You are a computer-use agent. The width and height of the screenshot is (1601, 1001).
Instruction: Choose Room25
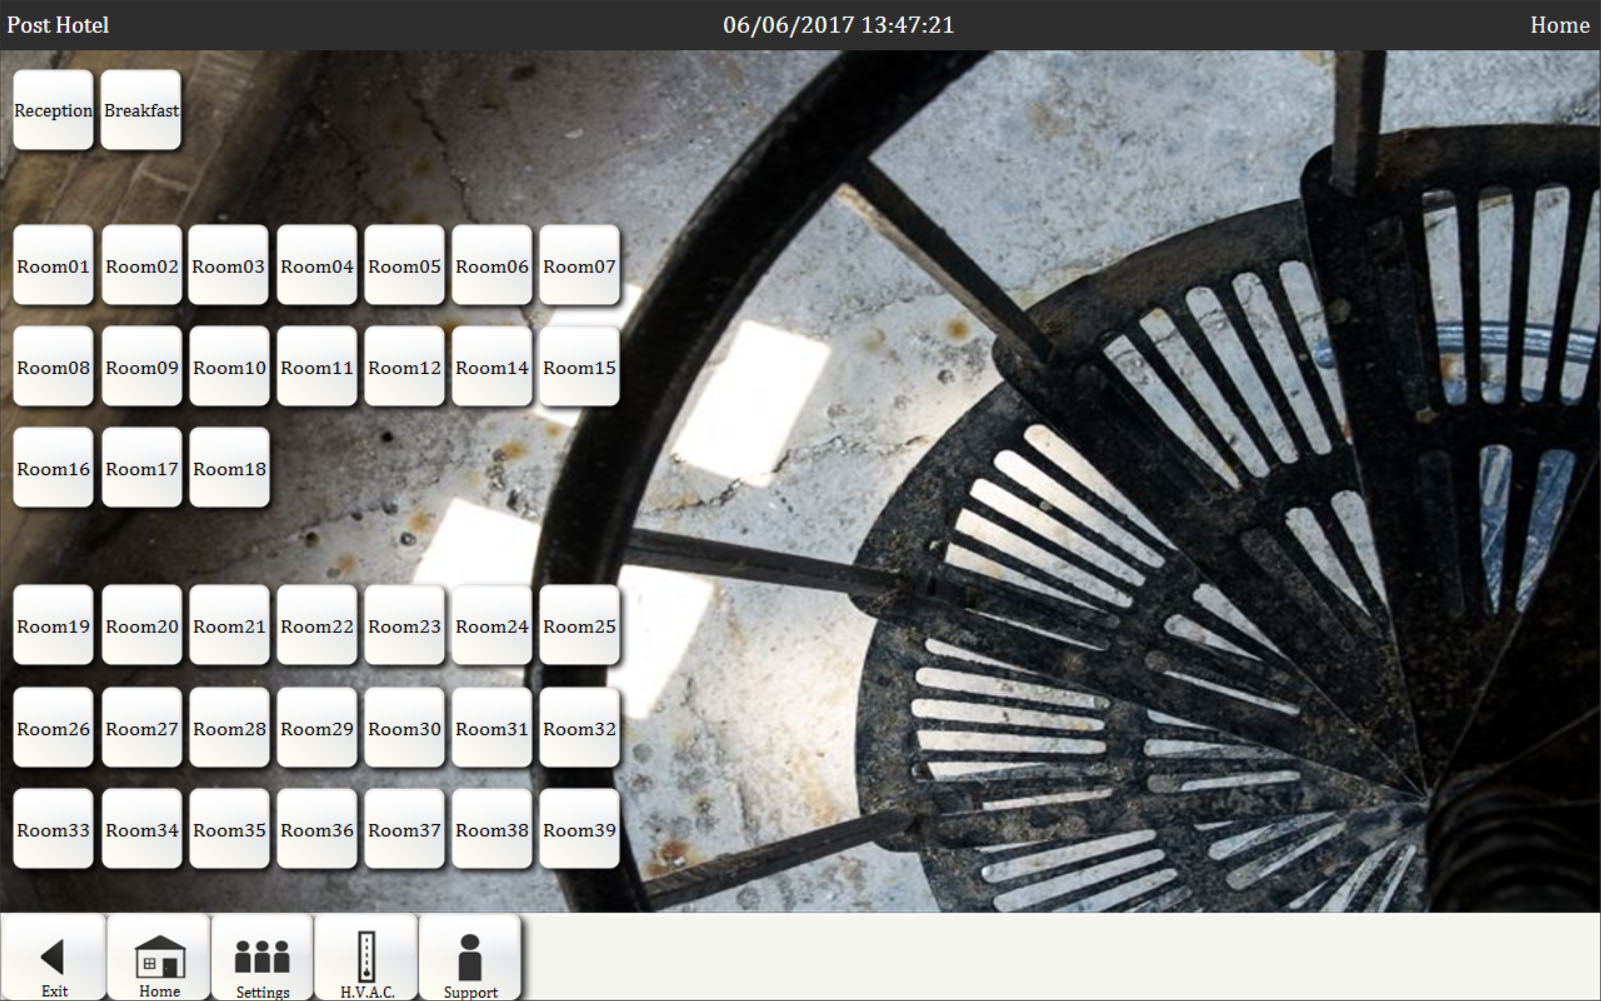point(580,626)
